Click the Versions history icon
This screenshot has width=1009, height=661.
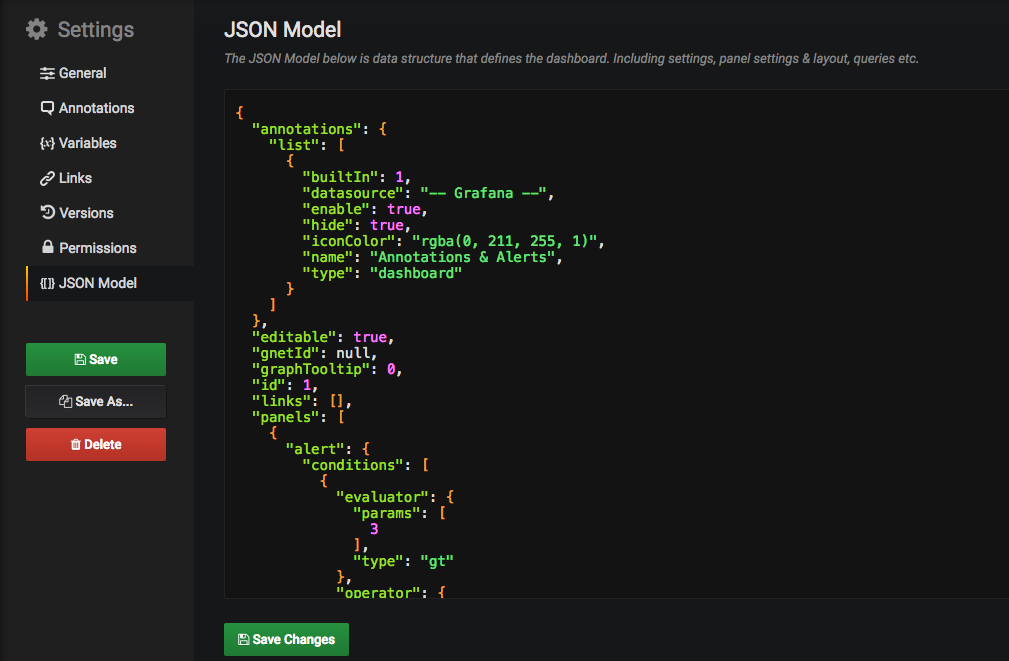pos(48,212)
